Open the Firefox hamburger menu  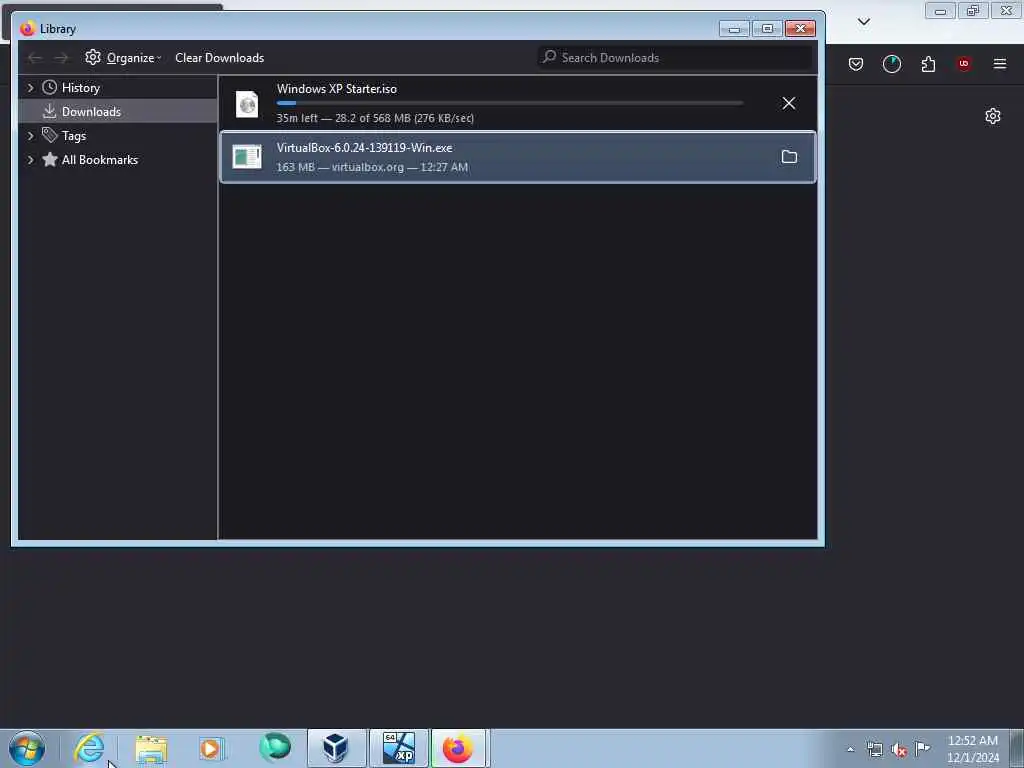[1000, 64]
